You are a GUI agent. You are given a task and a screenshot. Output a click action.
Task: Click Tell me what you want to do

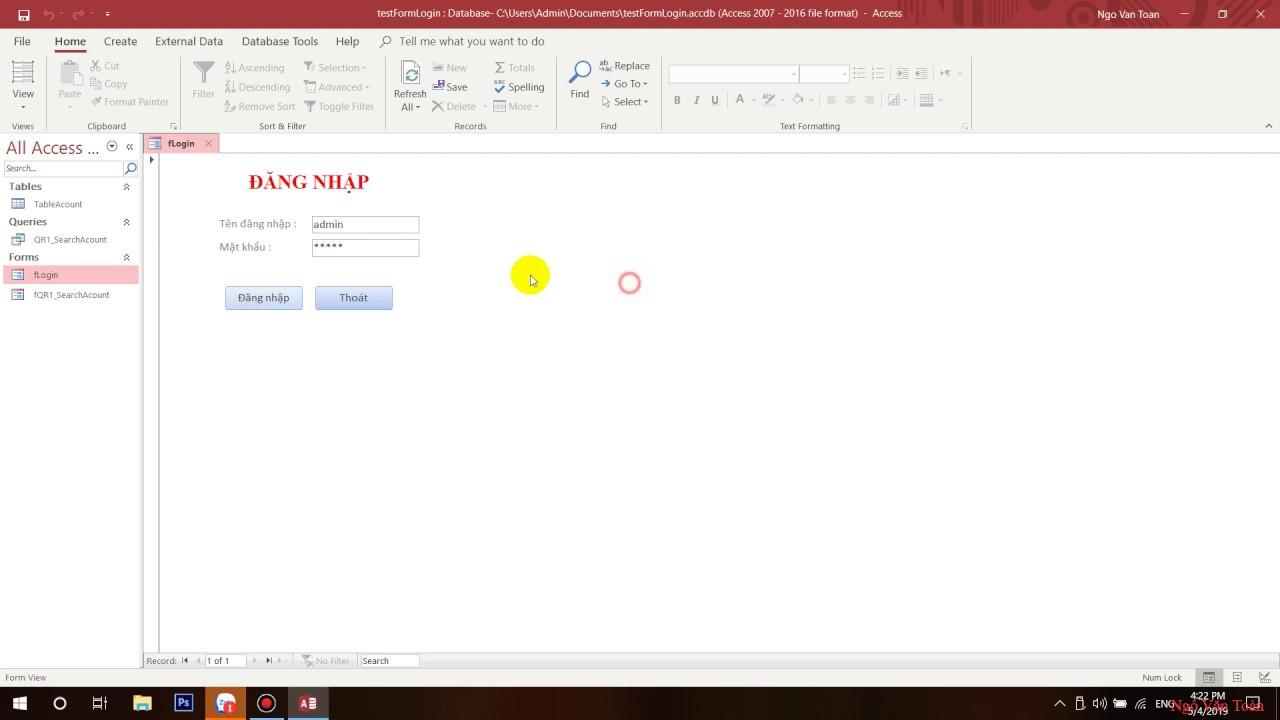click(x=471, y=42)
